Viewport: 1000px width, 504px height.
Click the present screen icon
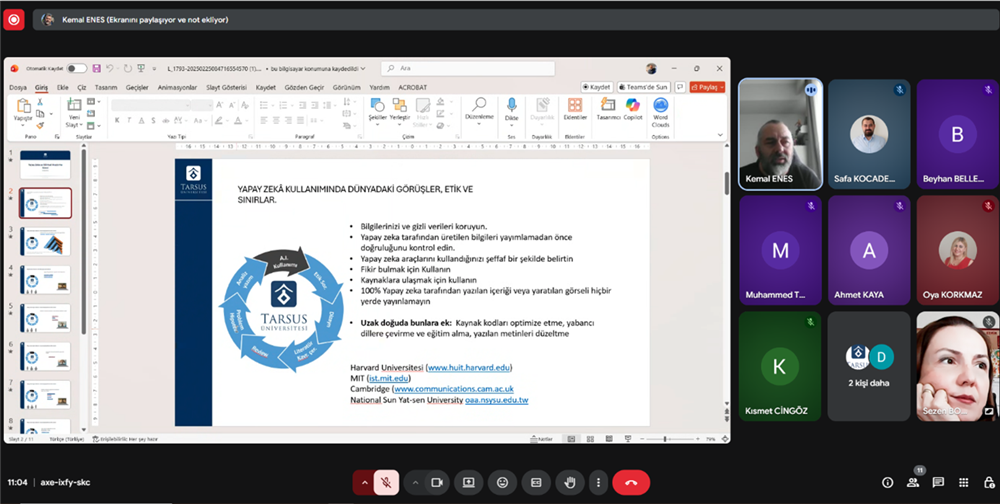tap(468, 482)
